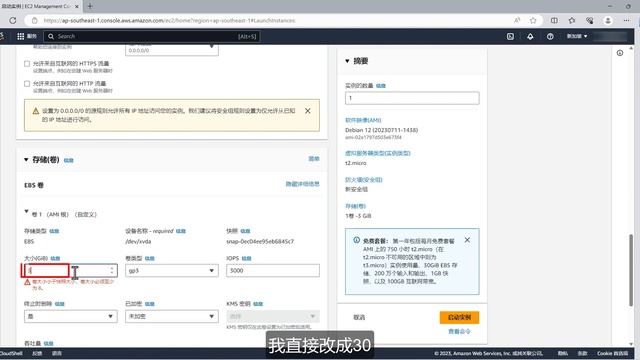Enable allow HTTPS traffic from internet
This screenshot has height=360, width=640.
[27, 64]
